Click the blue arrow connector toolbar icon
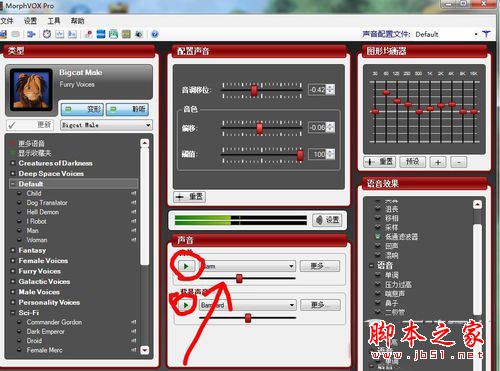500x371 pixels. tap(31, 34)
